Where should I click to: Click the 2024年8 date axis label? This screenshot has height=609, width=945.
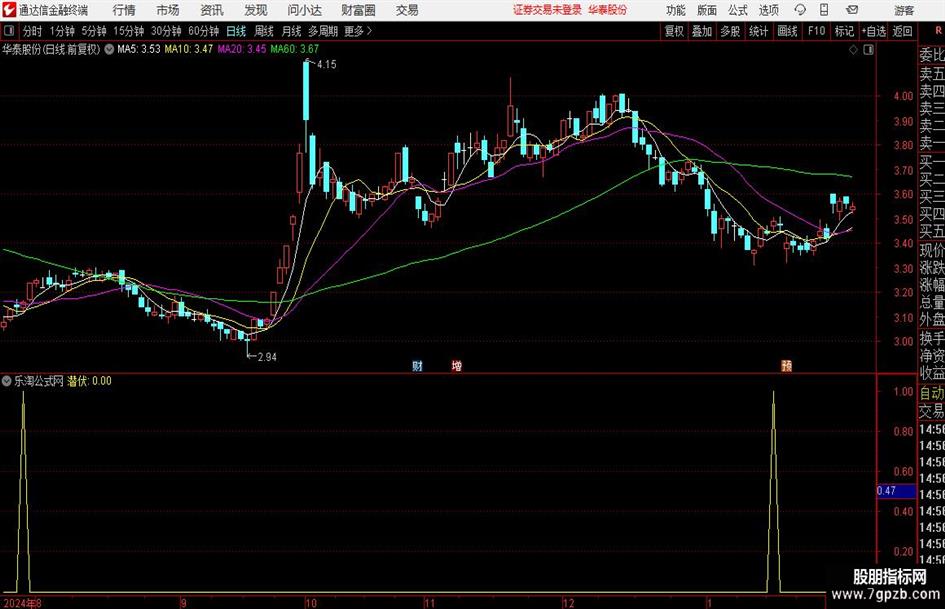[x=22, y=603]
